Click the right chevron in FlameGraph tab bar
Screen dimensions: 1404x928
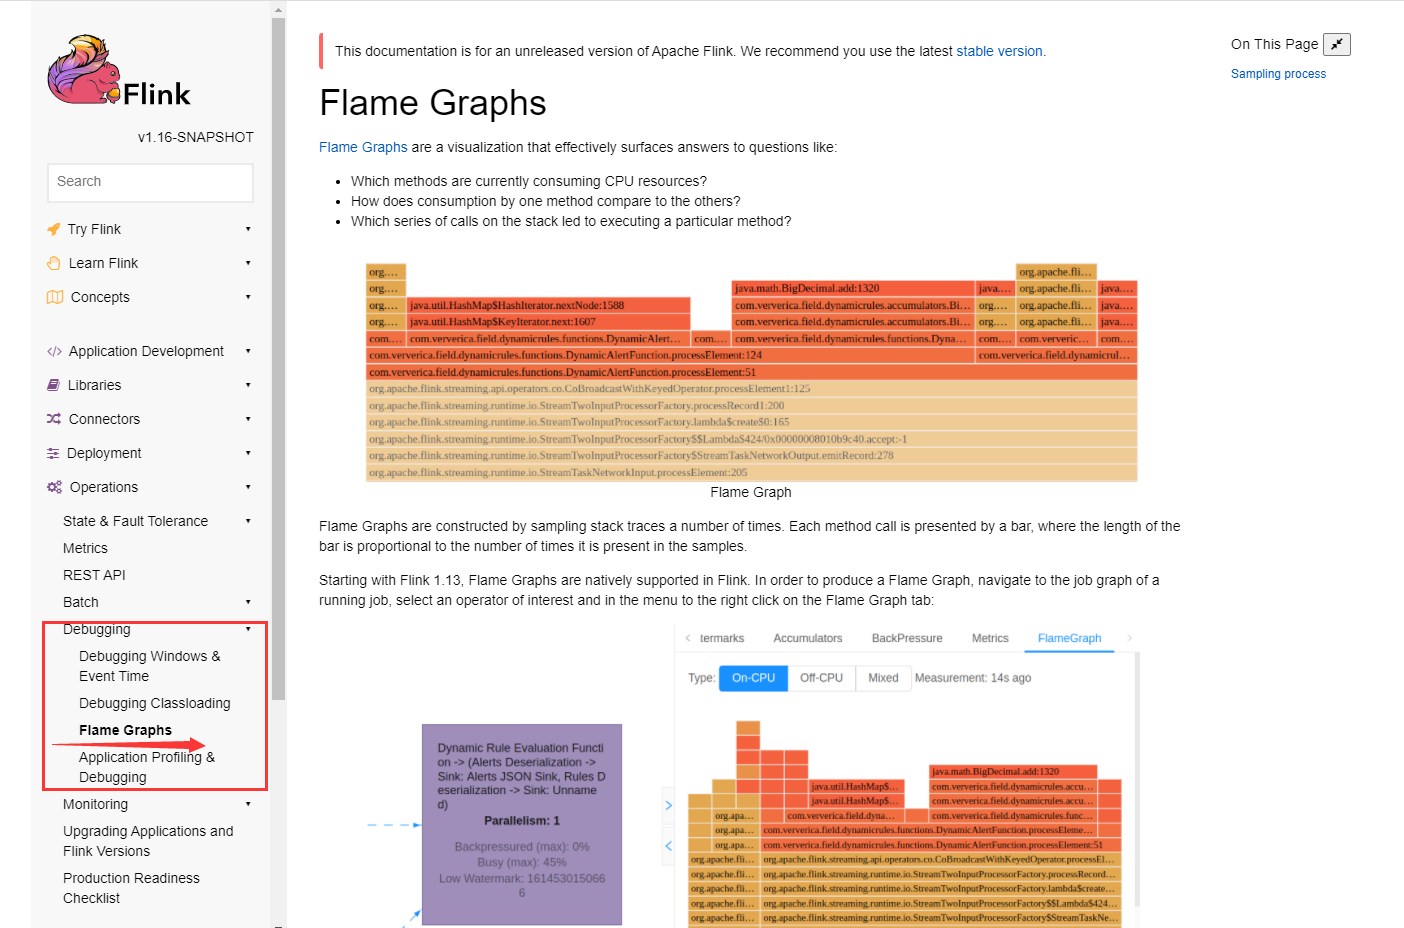coord(1130,638)
